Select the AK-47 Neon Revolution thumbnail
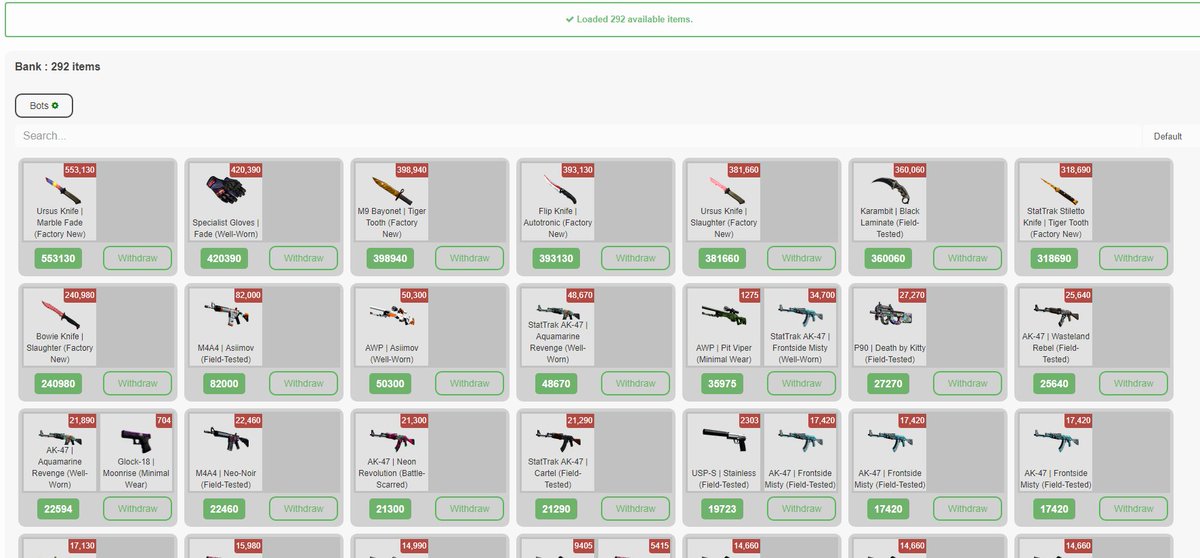 click(392, 452)
